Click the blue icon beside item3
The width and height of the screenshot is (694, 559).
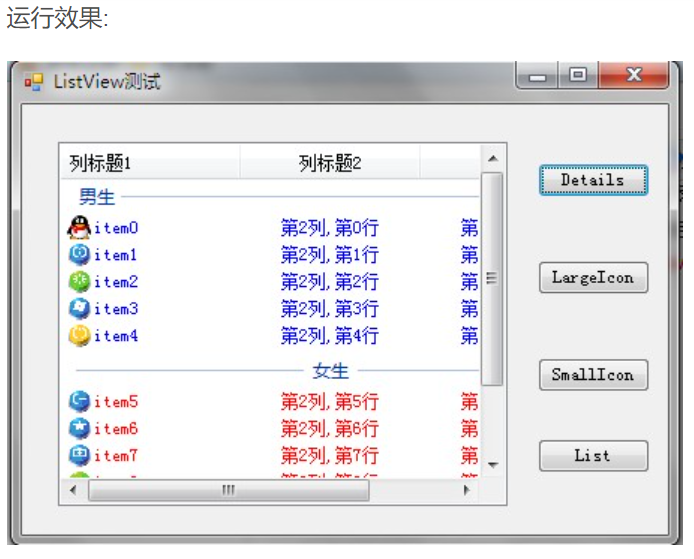(79, 308)
